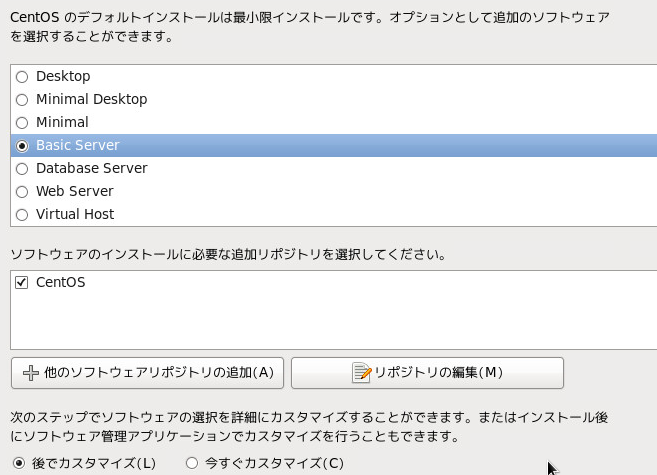Click the Web Server list item label

[x=75, y=191]
